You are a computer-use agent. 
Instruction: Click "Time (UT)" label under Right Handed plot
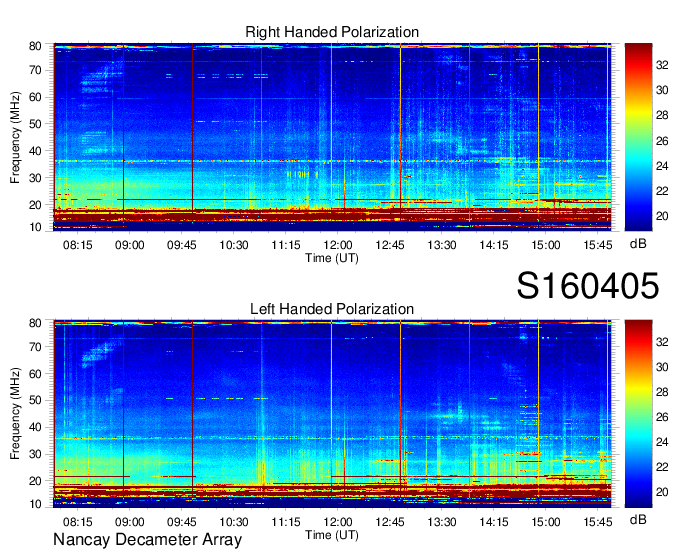coord(332,258)
